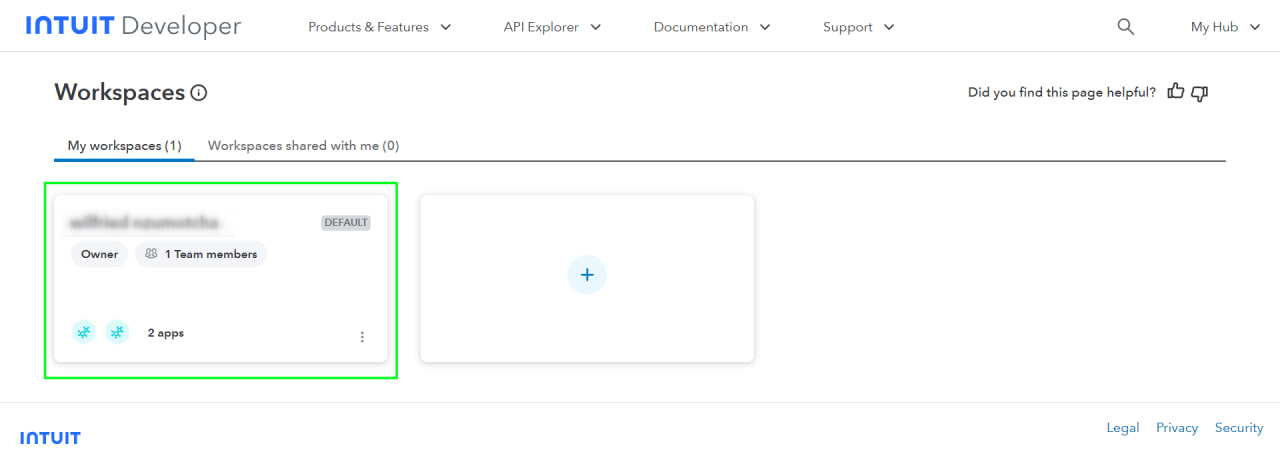Click the thumbs down feedback icon
1280x456 pixels.
click(x=1200, y=92)
